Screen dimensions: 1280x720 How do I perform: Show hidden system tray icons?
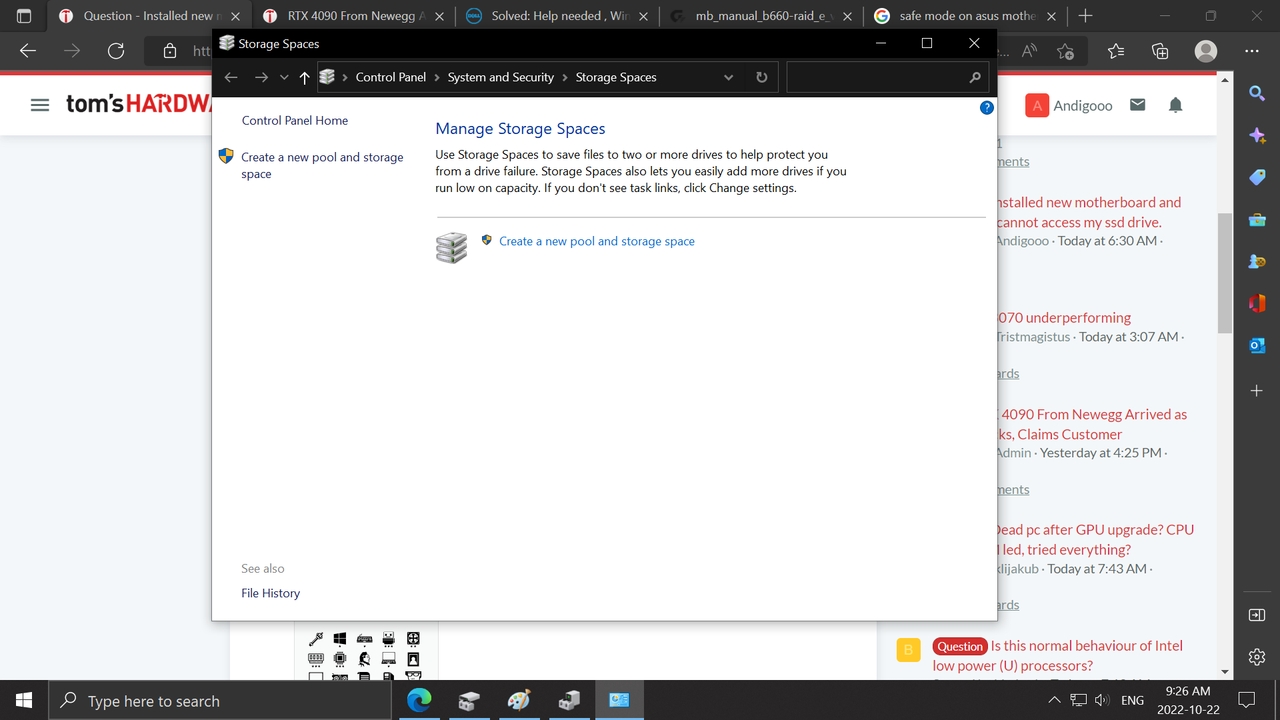pos(1054,700)
